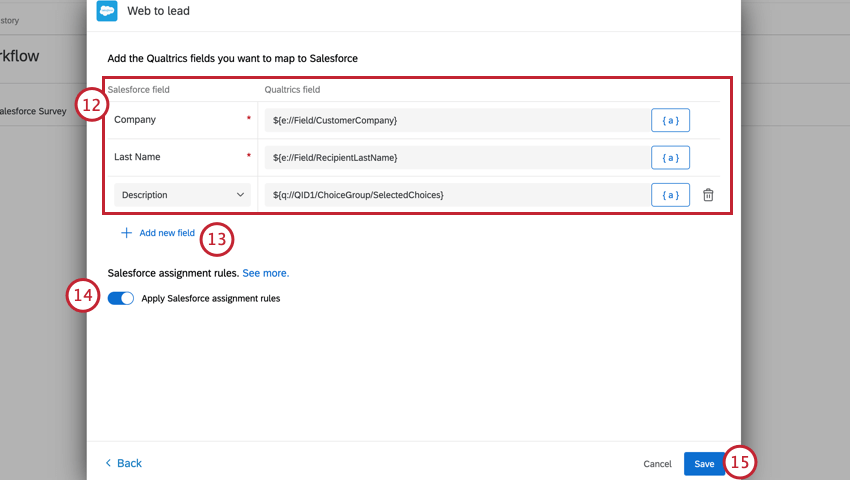Screen dimensions: 850x480
Task: Click the Description Qualtrics field input
Action: (455, 195)
